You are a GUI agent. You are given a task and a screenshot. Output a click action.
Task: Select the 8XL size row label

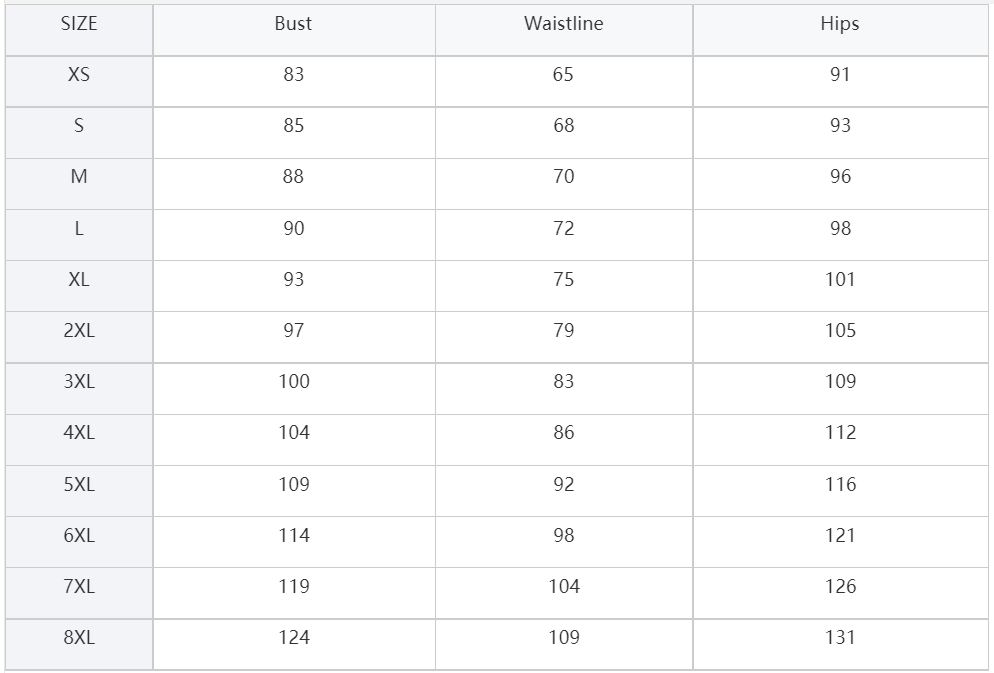pos(79,637)
